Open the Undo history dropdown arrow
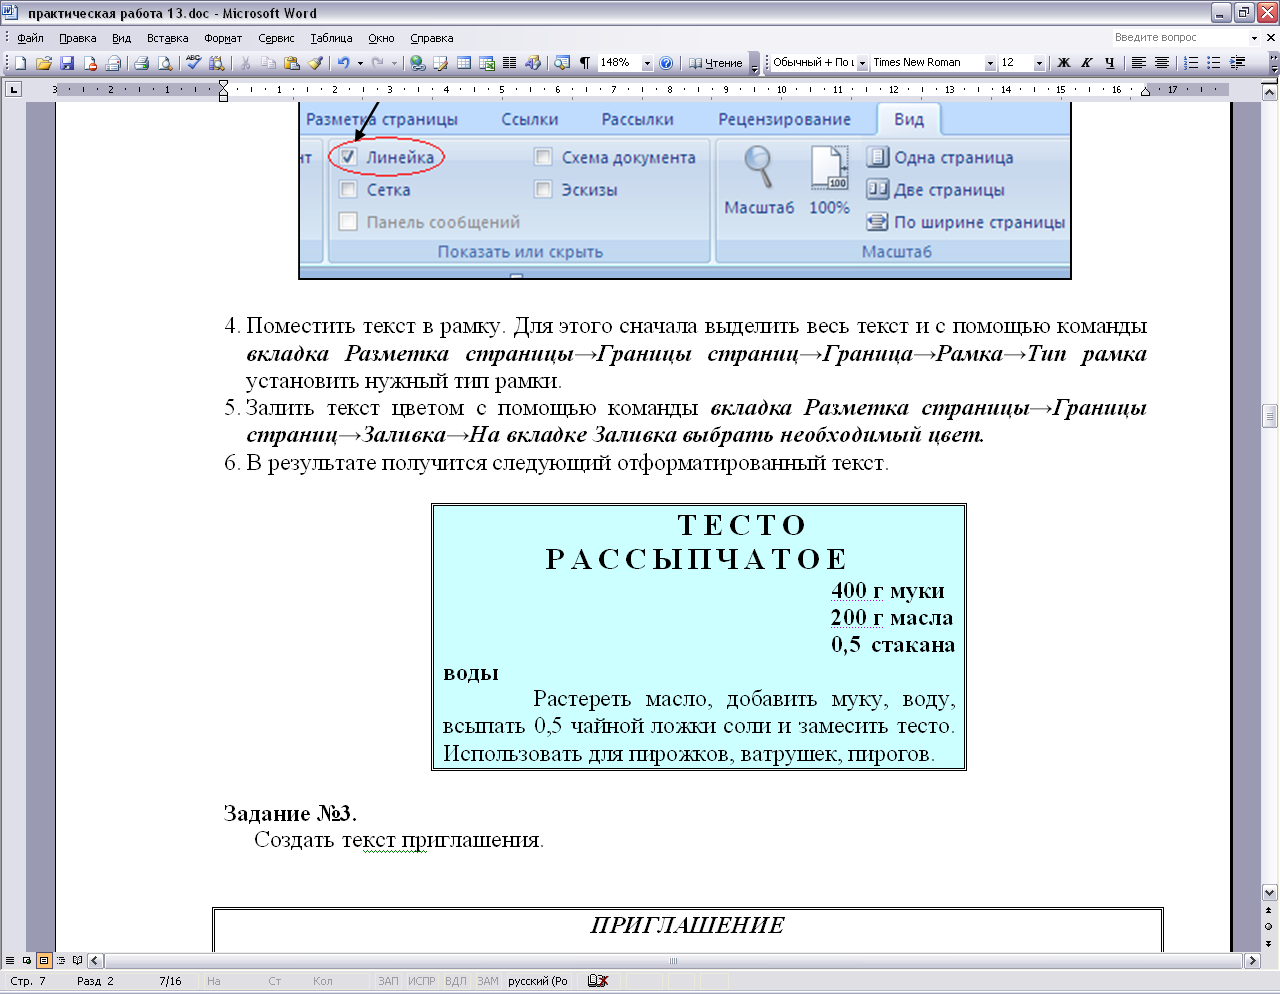This screenshot has width=1280, height=994. [360, 63]
